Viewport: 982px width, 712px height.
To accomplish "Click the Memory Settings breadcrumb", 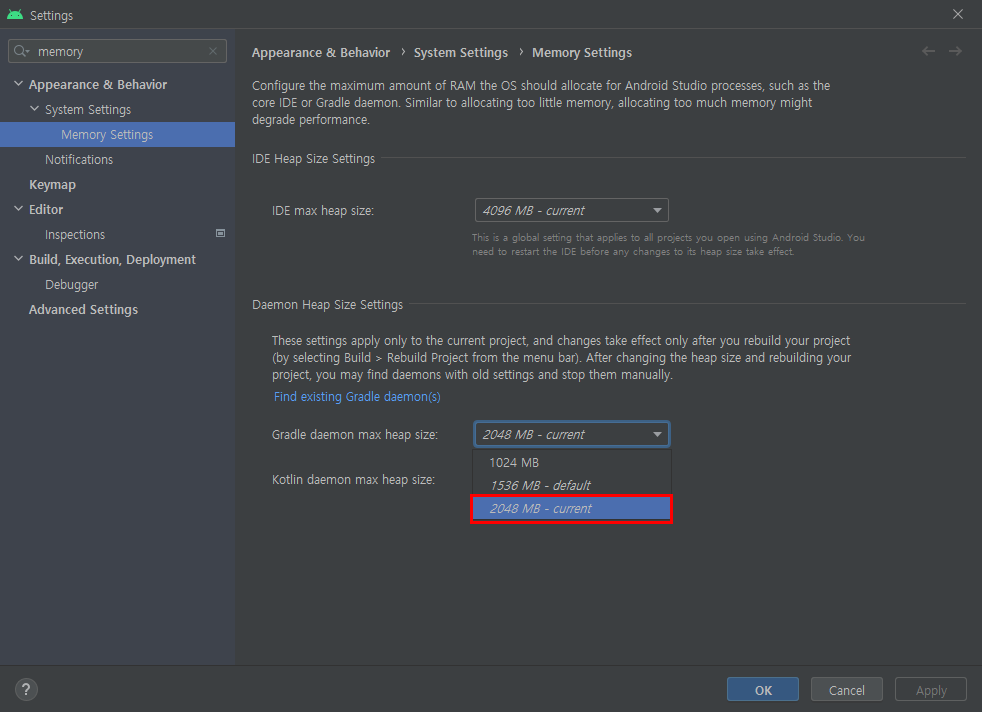I will pos(582,53).
